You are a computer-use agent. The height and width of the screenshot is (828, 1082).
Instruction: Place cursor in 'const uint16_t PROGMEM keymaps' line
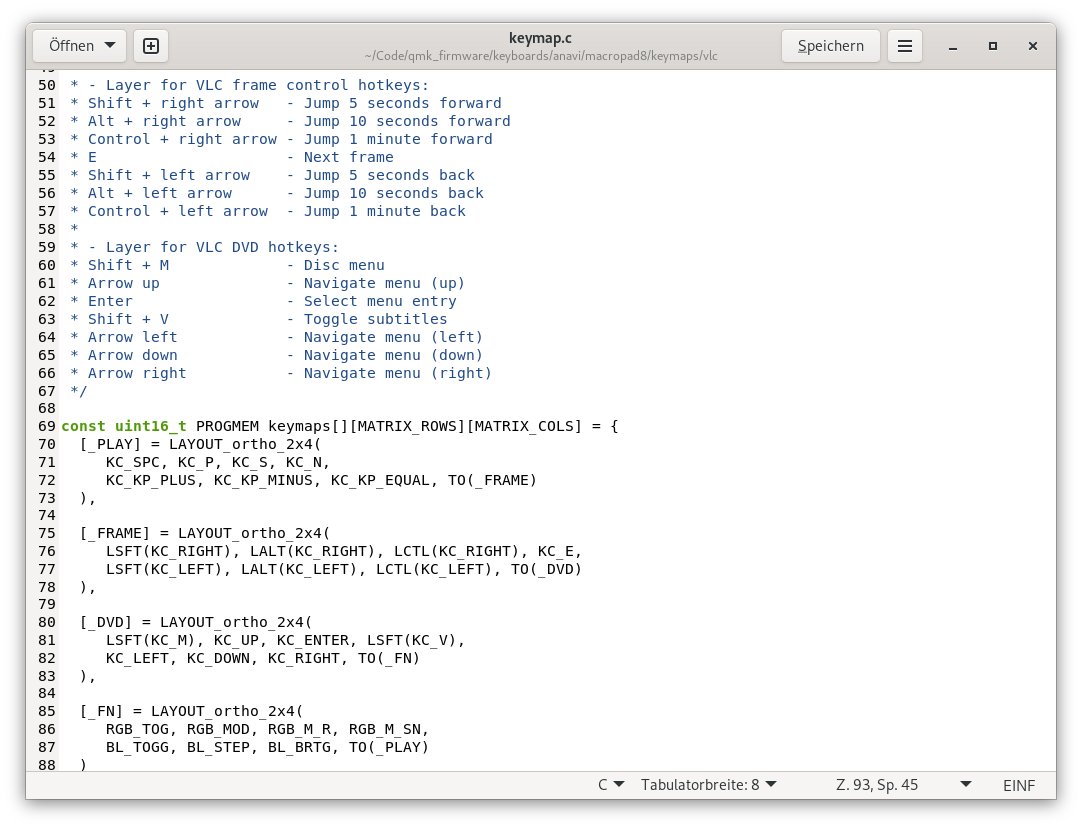click(340, 426)
